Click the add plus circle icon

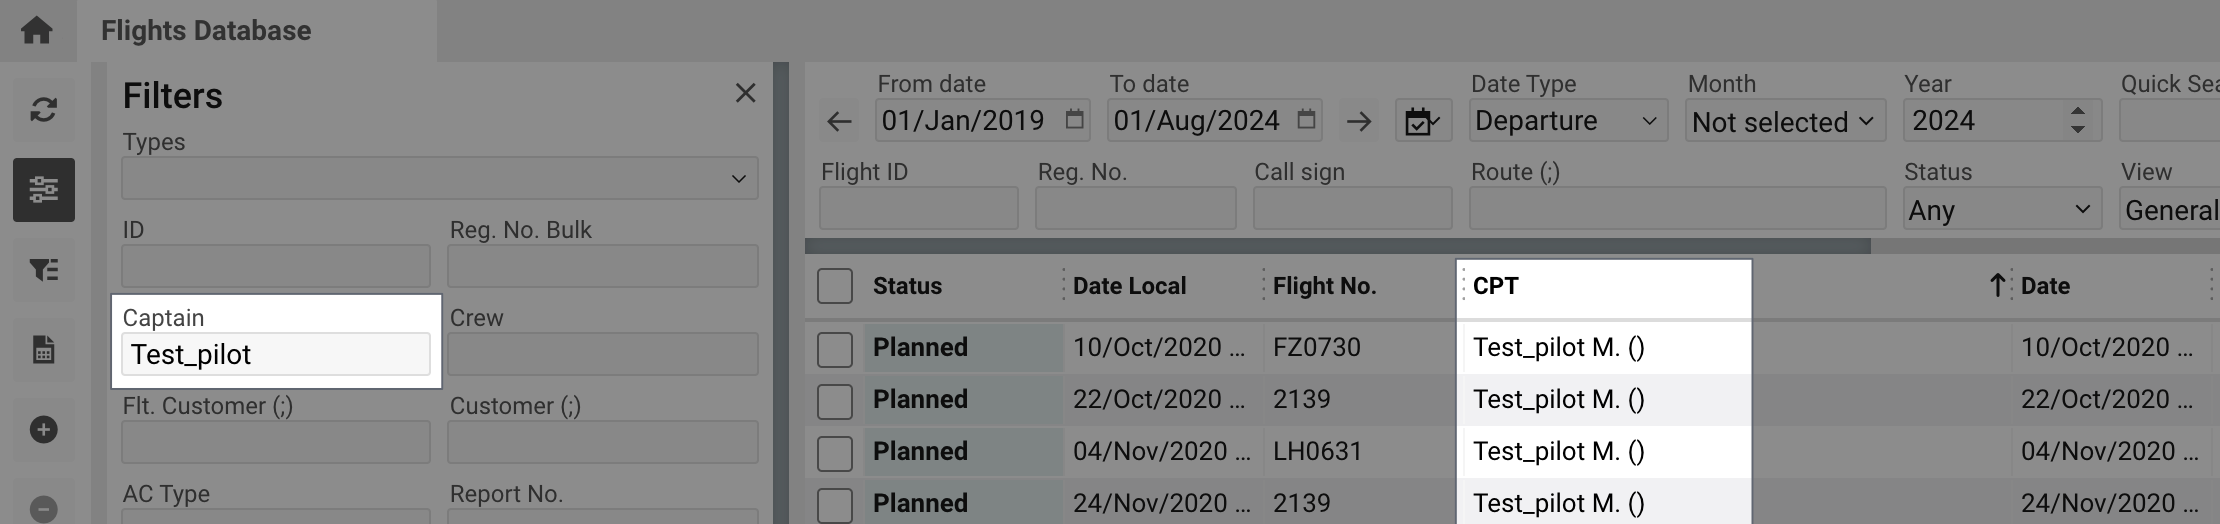click(43, 430)
